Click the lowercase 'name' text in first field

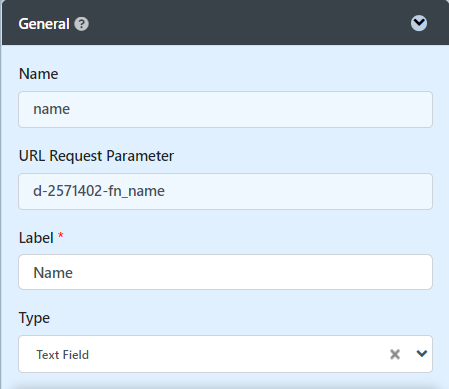[52, 109]
